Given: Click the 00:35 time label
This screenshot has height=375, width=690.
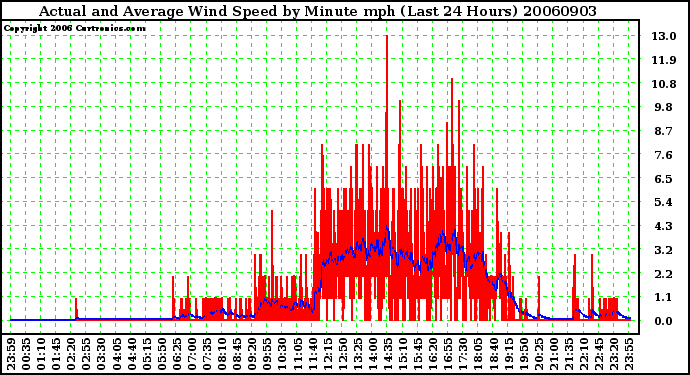Looking at the screenshot, I should coord(26,354).
